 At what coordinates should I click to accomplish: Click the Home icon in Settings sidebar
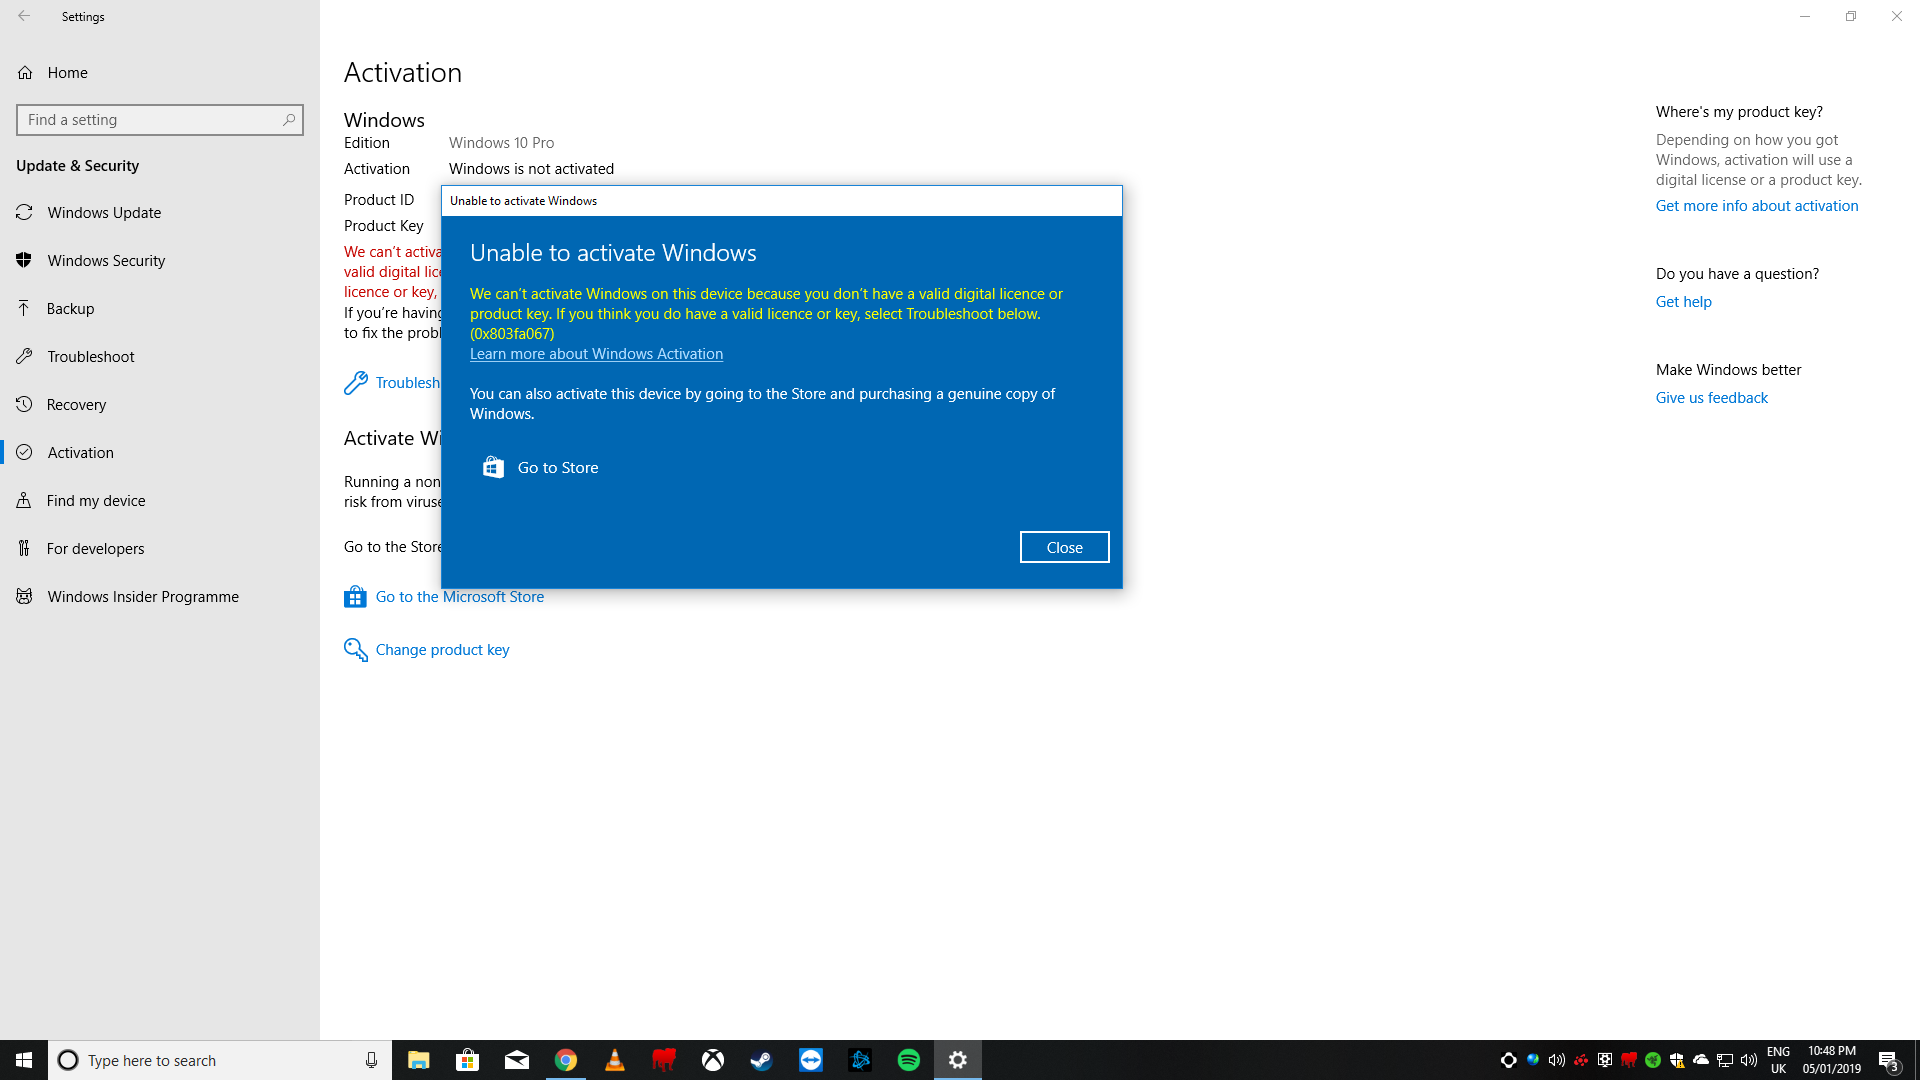tap(25, 72)
